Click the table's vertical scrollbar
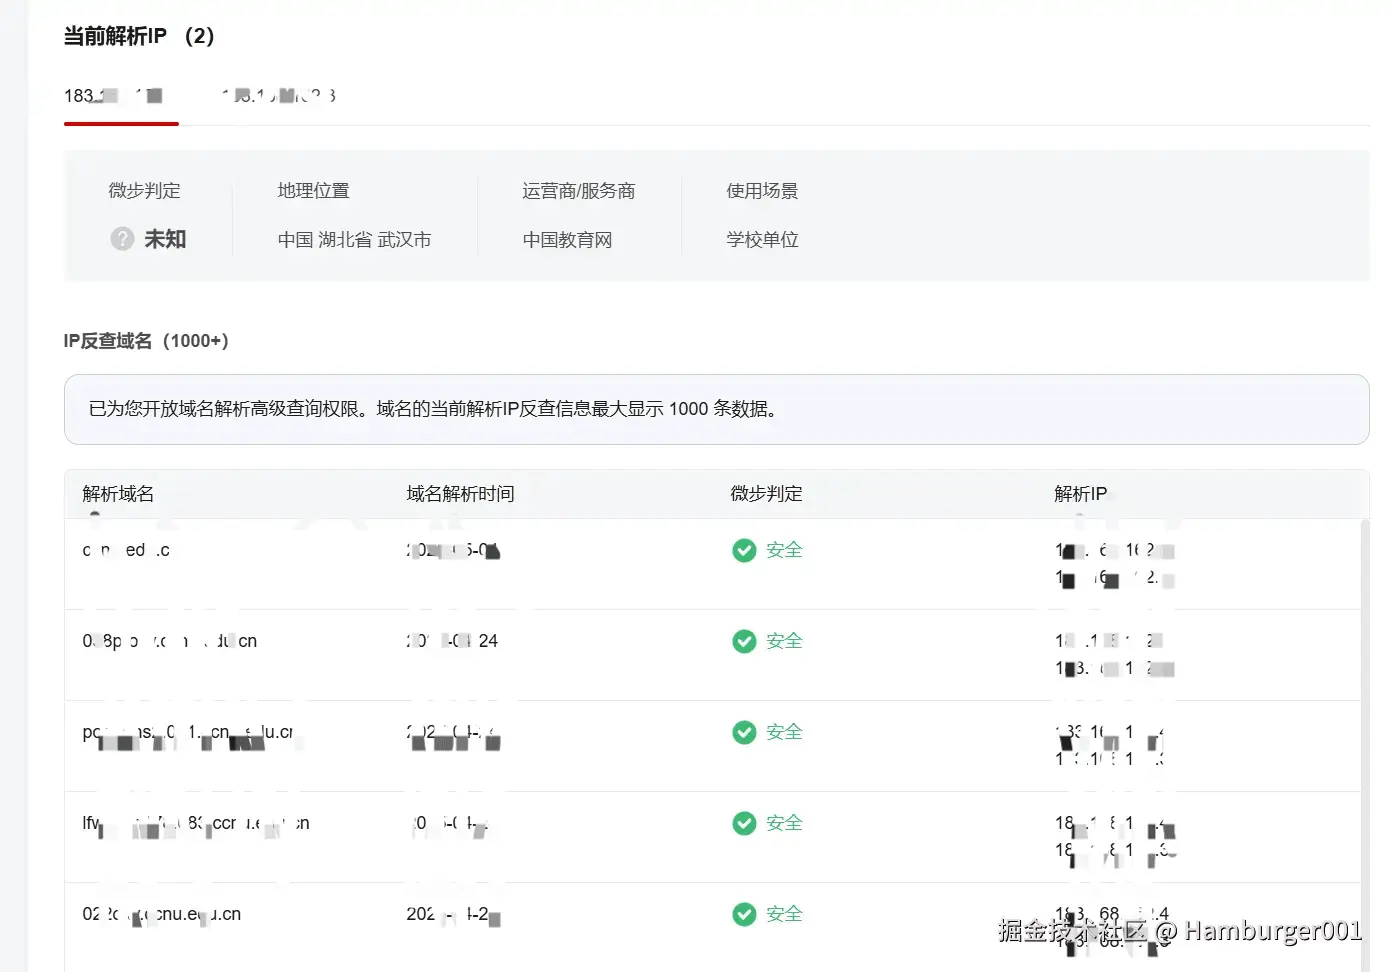This screenshot has width=1388, height=972. [x=1365, y=745]
